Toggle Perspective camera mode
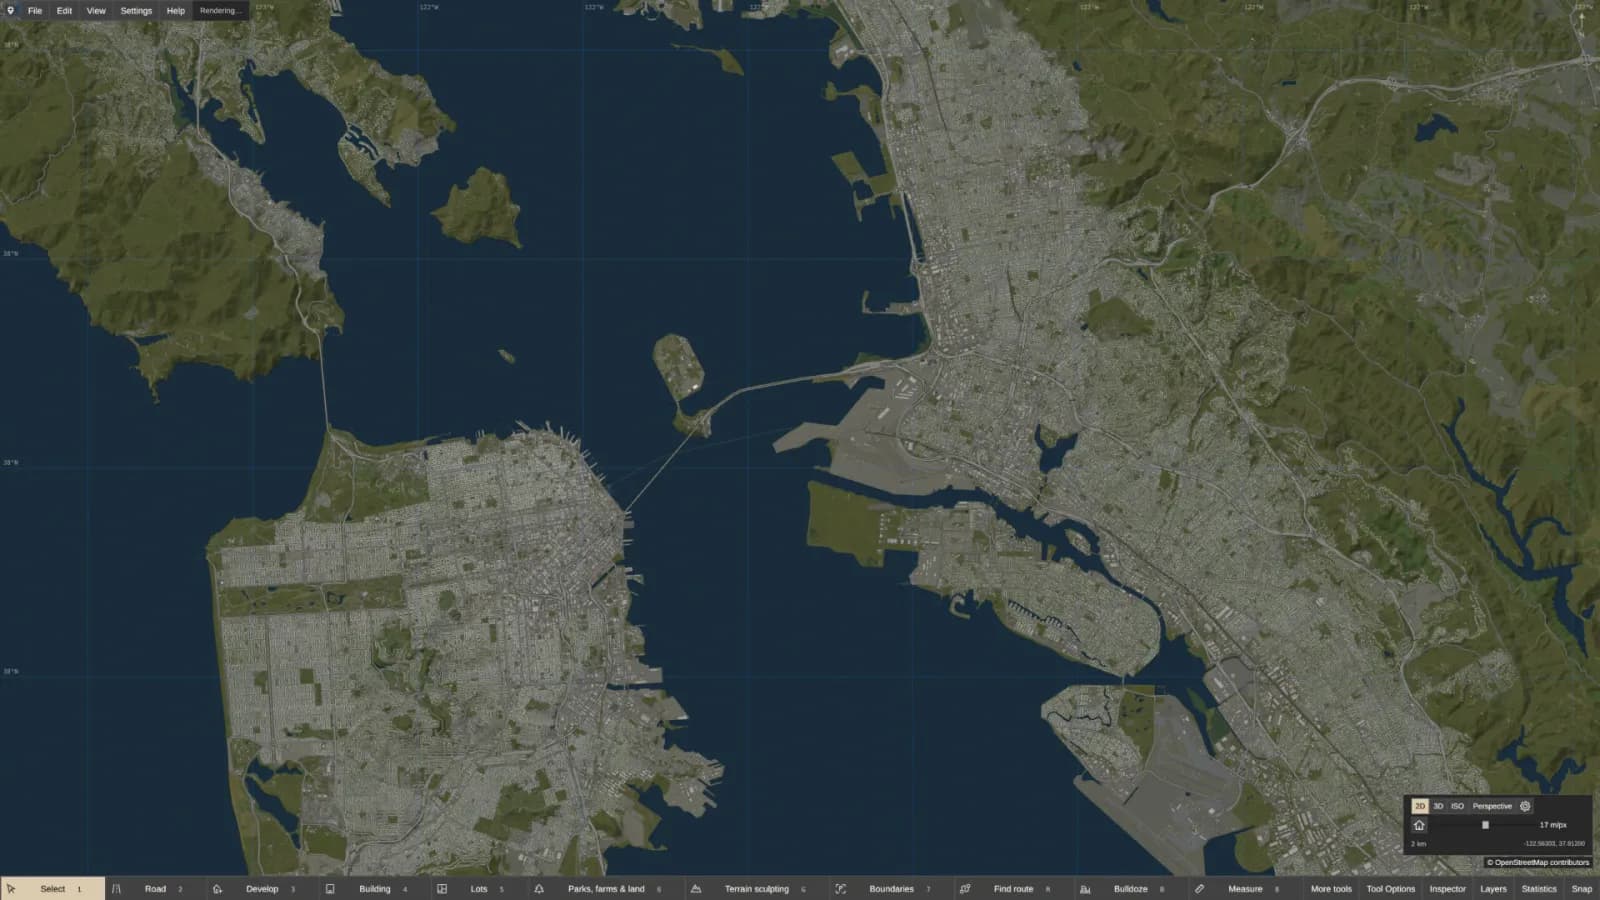This screenshot has height=900, width=1600. (1492, 806)
